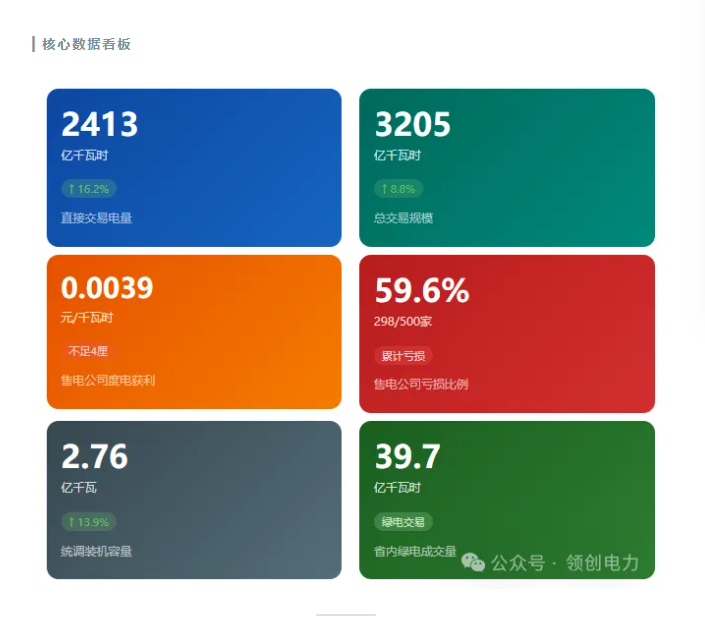
Task: Click the 绿电交易 badge
Action: coord(403,522)
